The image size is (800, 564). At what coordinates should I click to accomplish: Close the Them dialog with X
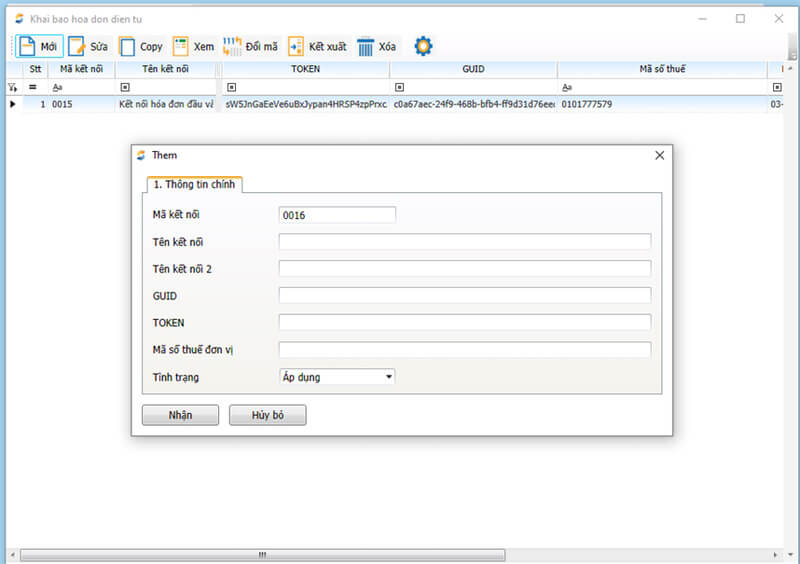coord(660,155)
